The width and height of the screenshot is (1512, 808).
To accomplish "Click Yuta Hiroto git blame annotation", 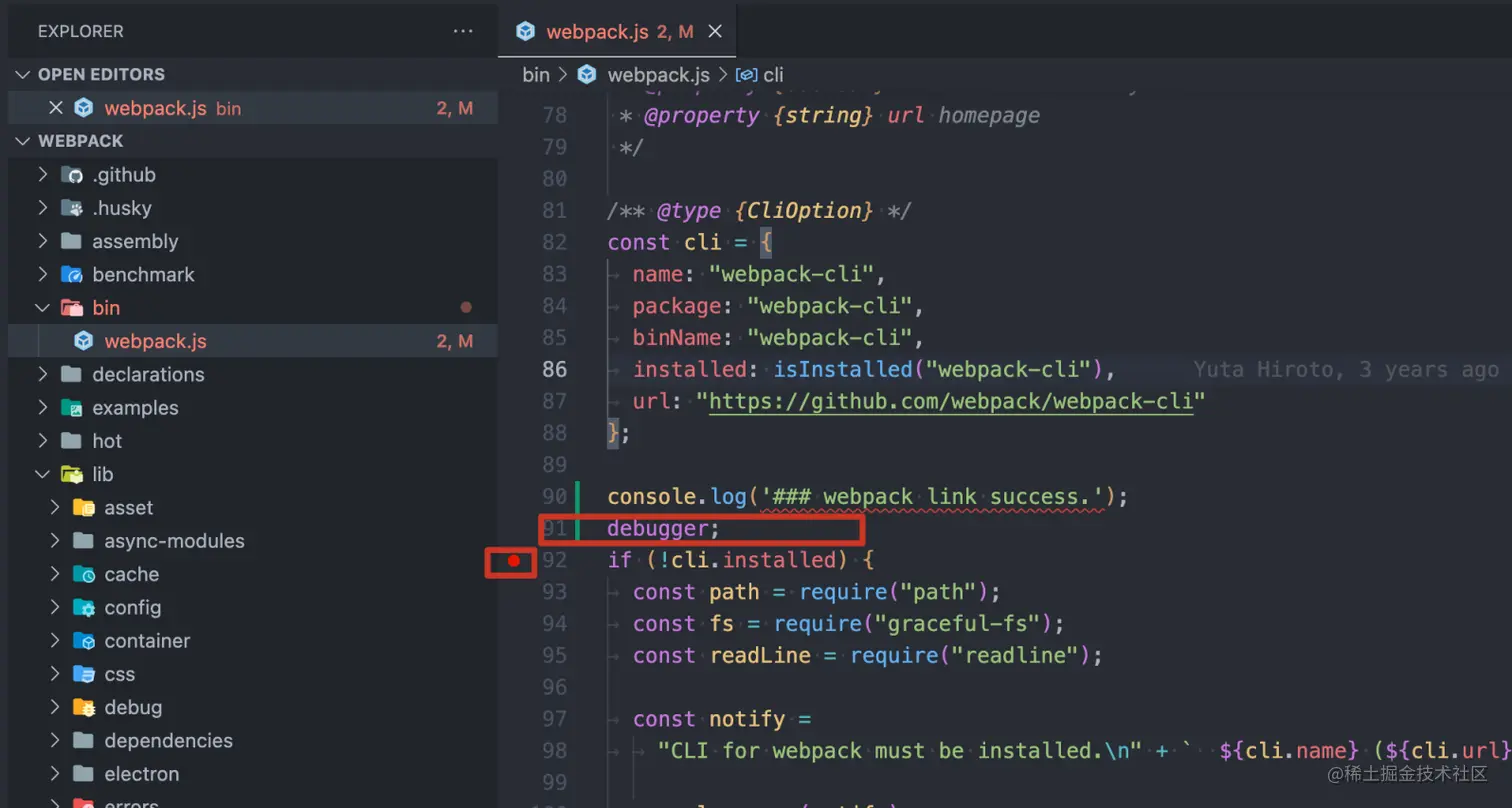I will point(1346,370).
